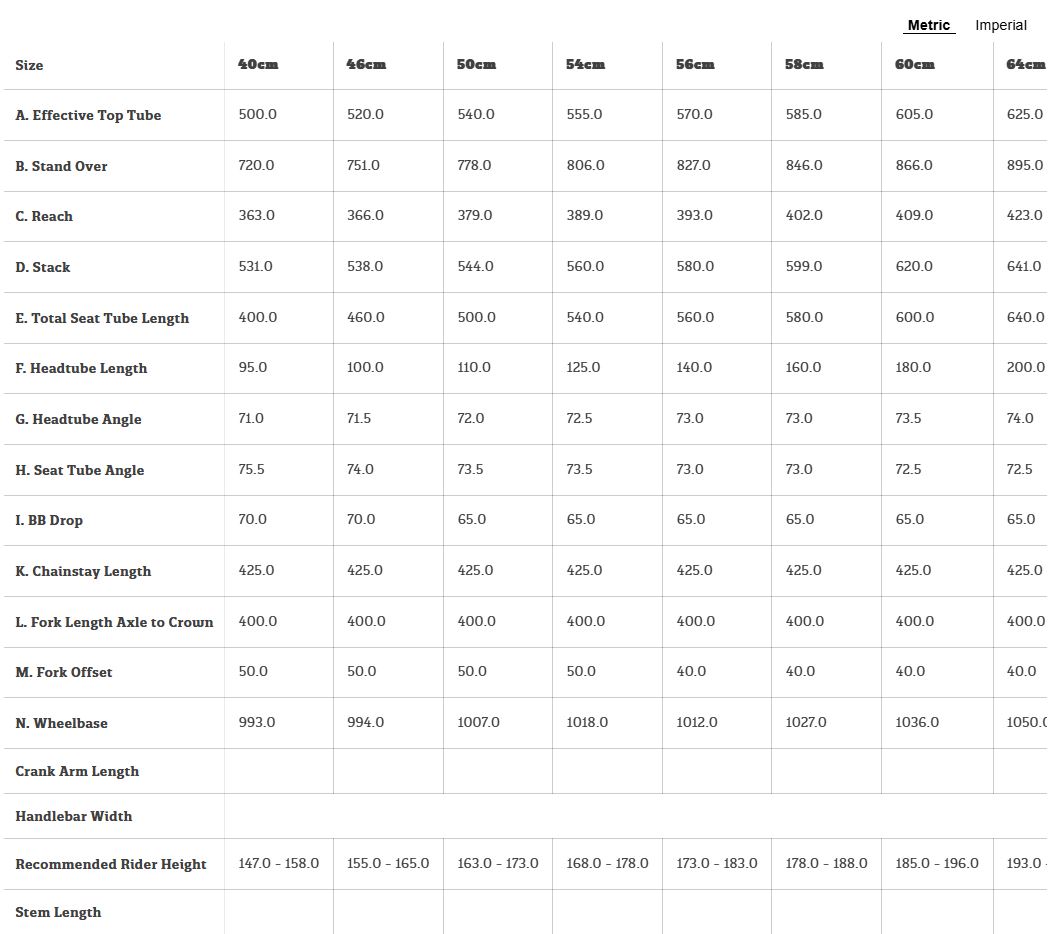Click the B. Stand Over row label
Viewport: 1064px width, 934px height.
point(61,166)
